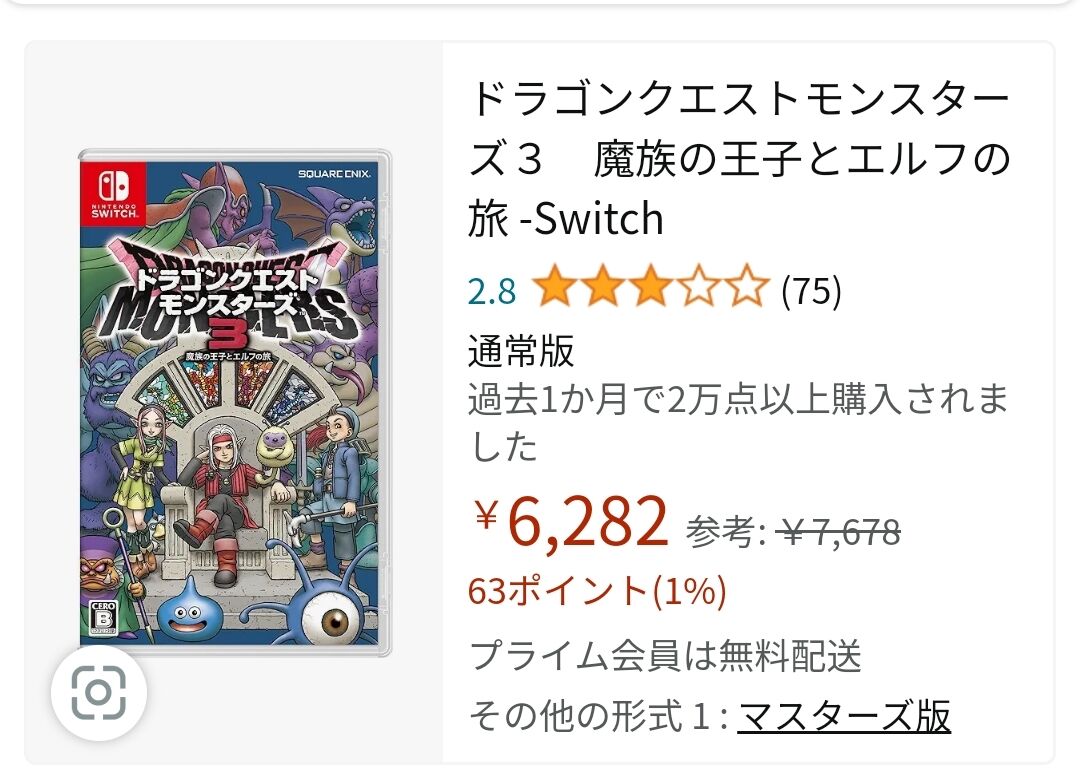Click the 2.8 rating score
This screenshot has height=769, width=1080.
(492, 291)
